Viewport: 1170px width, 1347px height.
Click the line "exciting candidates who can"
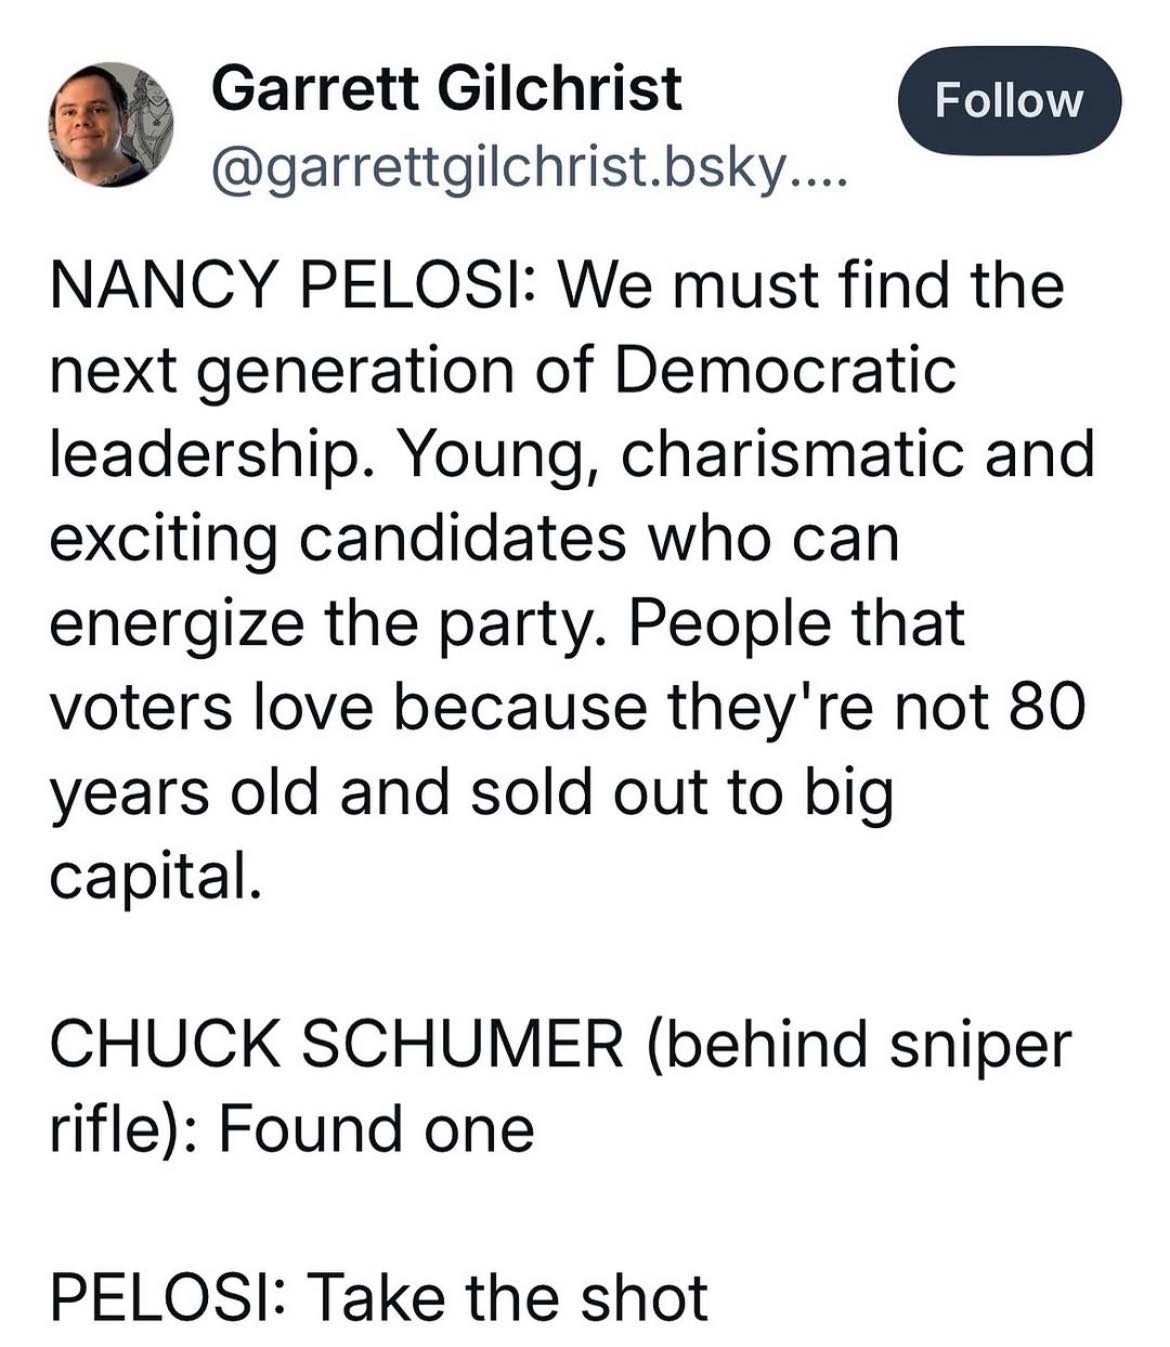[x=474, y=539]
